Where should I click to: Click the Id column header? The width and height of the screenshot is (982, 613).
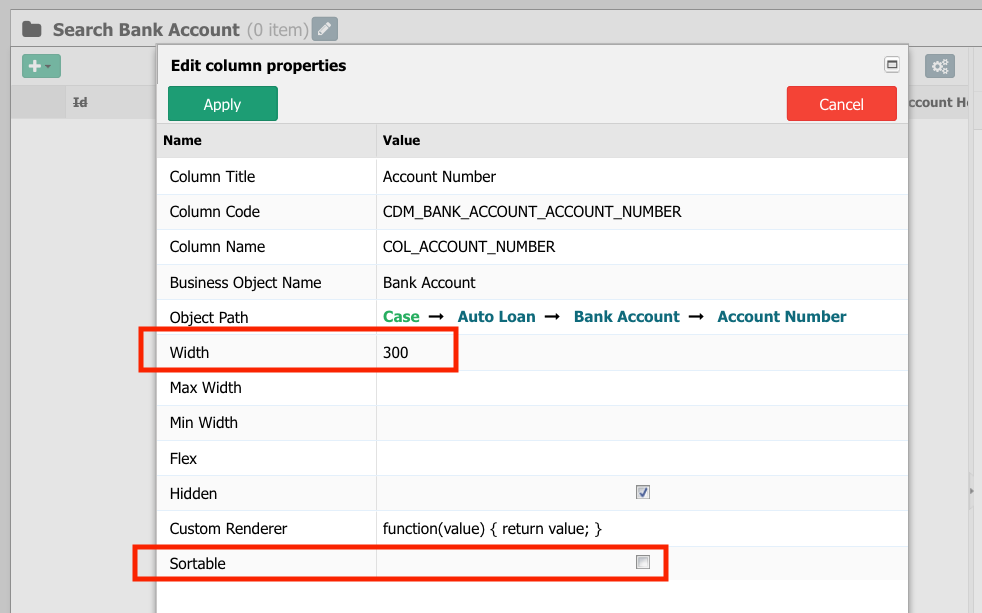pos(80,102)
